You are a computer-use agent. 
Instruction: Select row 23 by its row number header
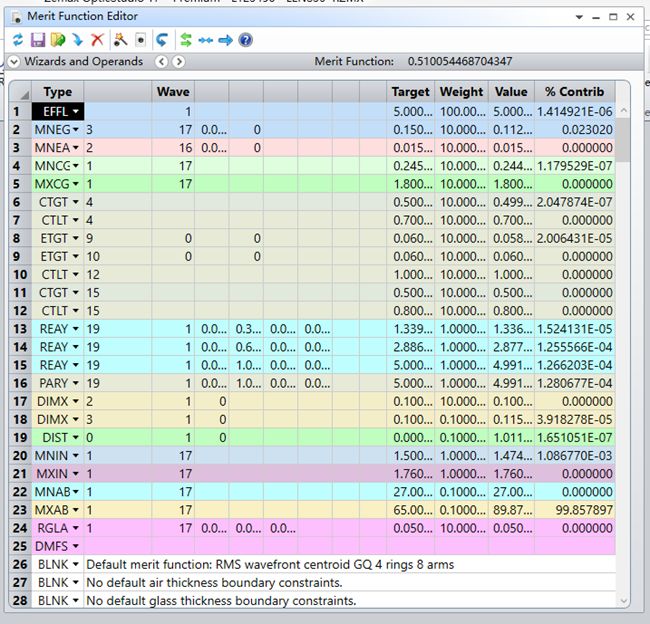point(16,509)
